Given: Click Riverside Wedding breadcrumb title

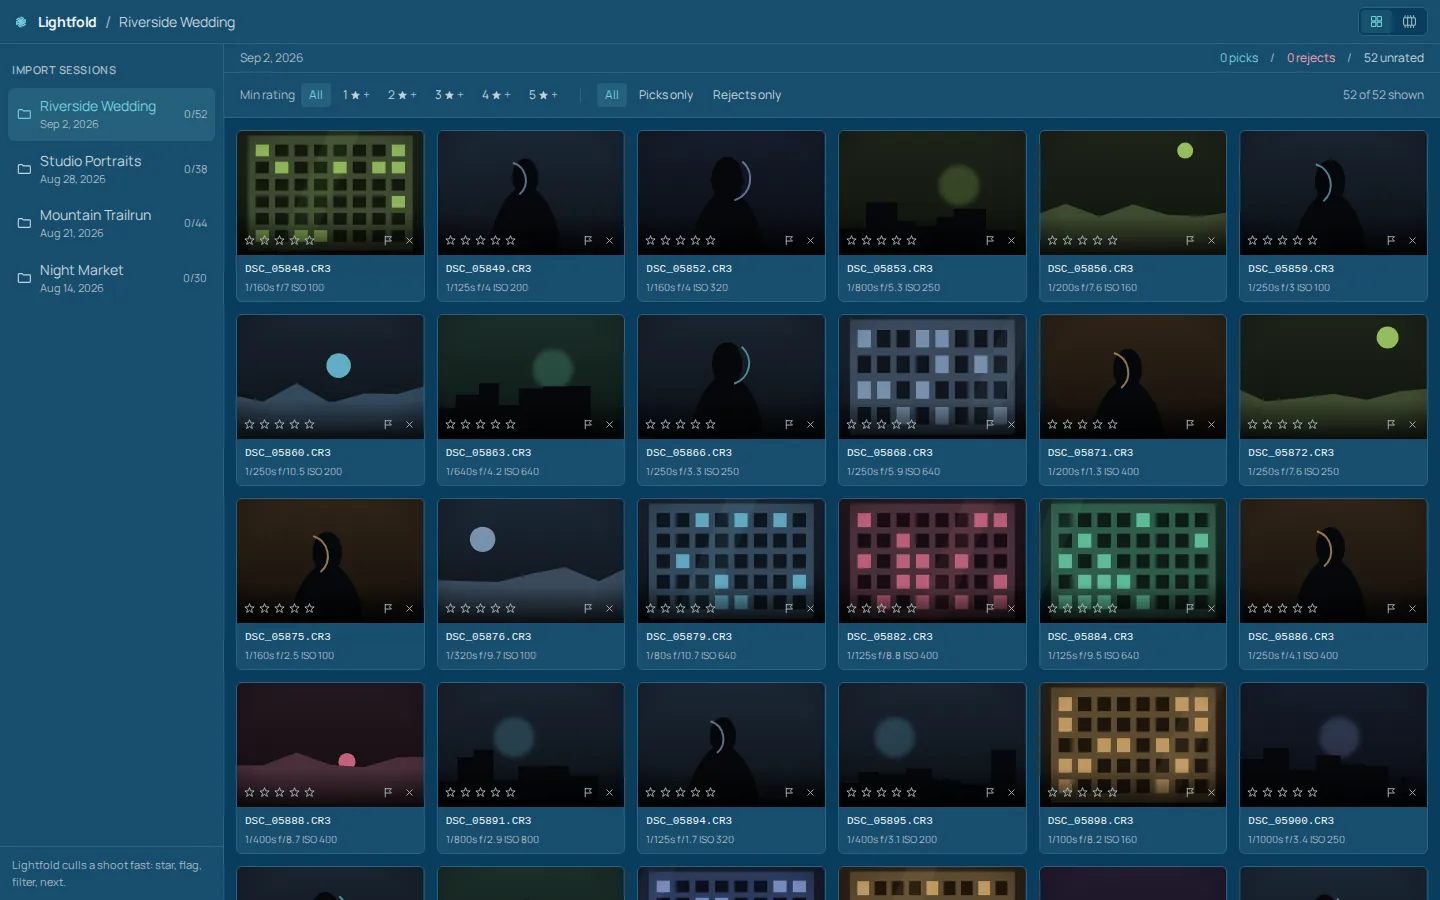Looking at the screenshot, I should 177,22.
